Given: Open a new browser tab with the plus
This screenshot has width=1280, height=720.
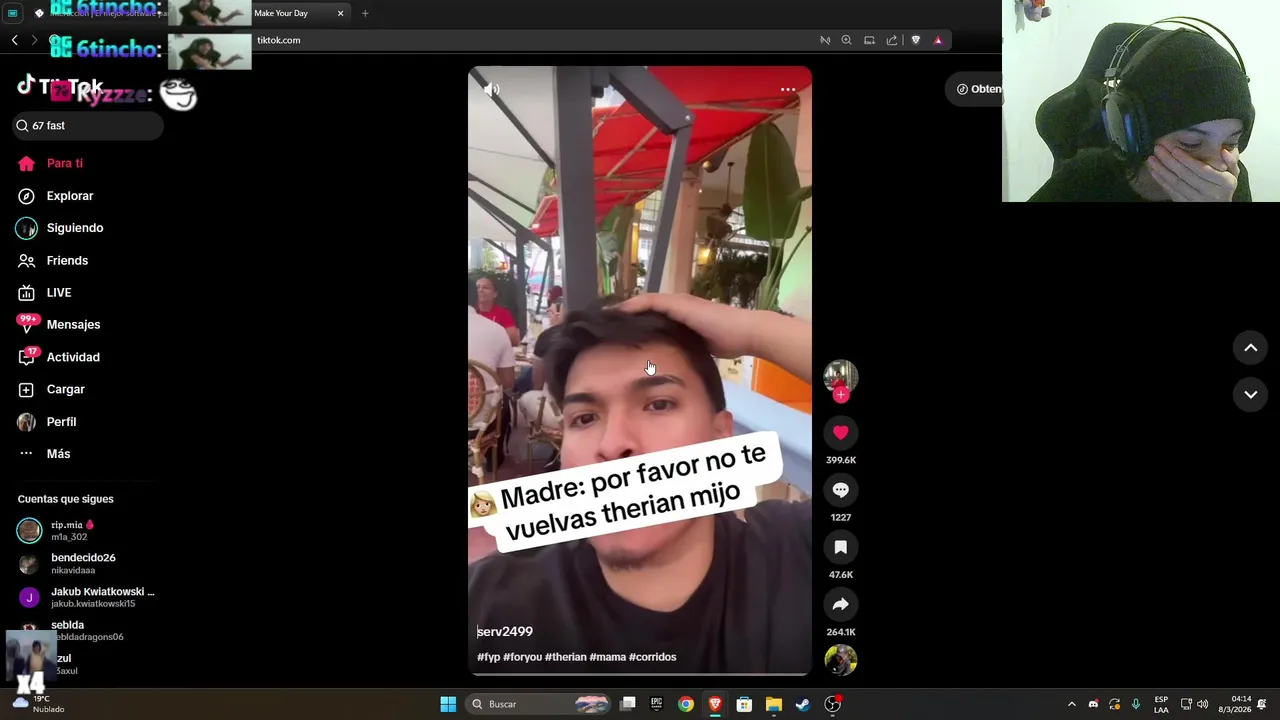Looking at the screenshot, I should point(365,13).
